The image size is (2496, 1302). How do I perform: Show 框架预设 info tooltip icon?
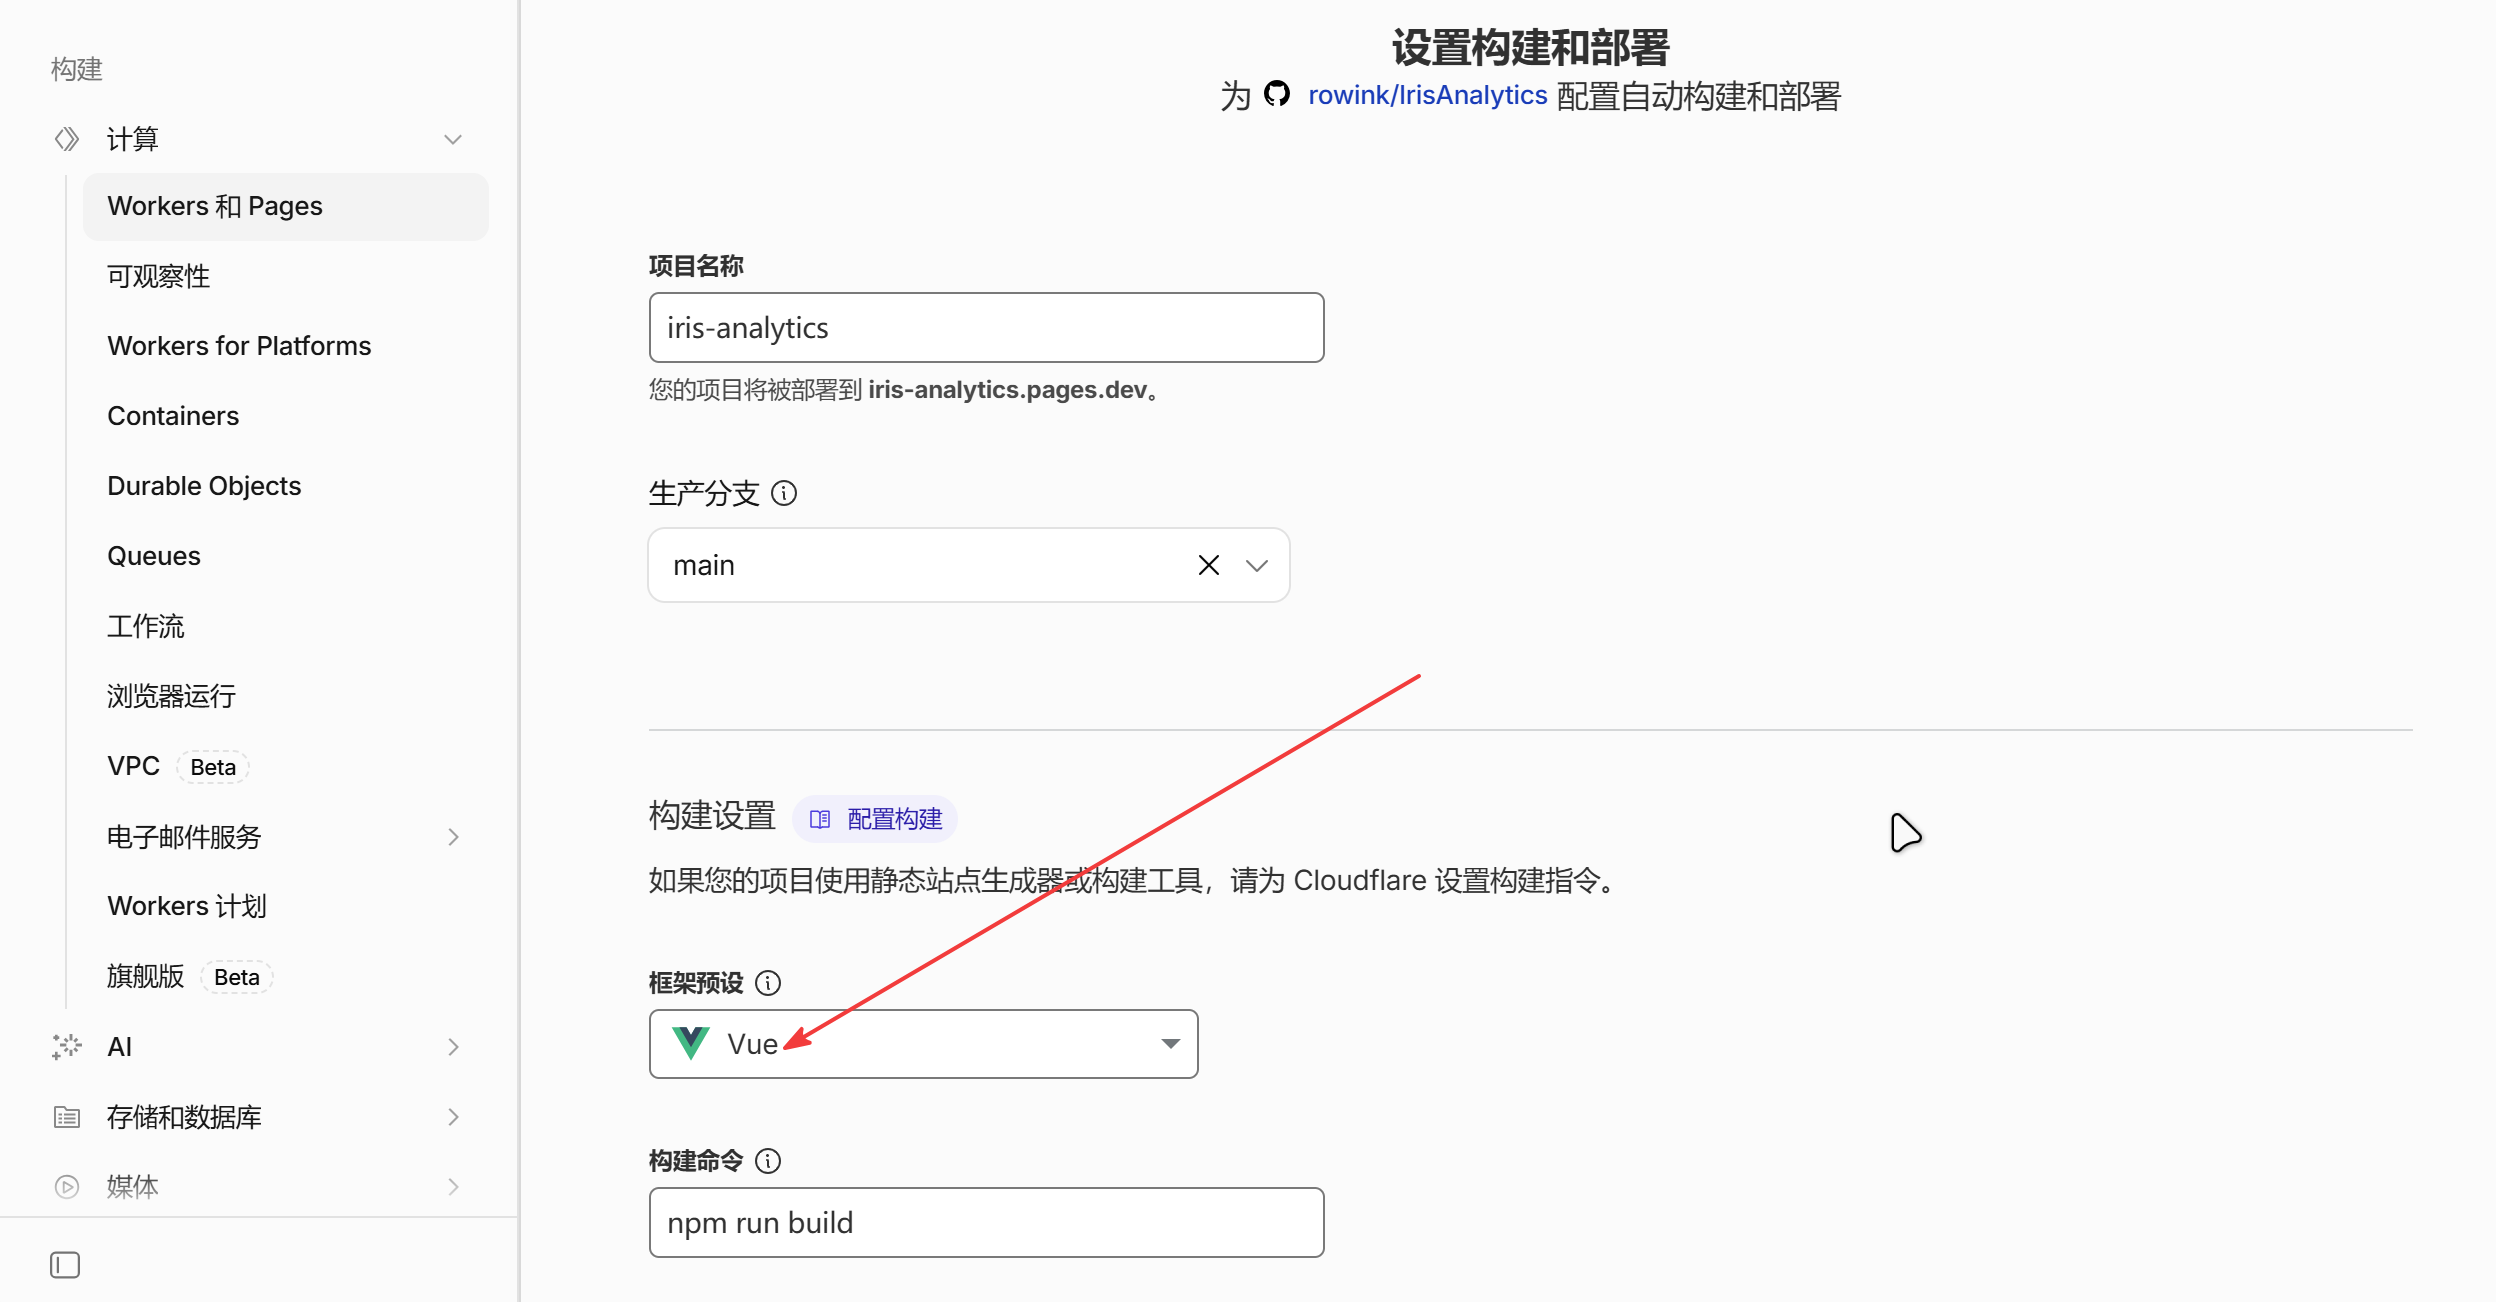click(x=768, y=983)
